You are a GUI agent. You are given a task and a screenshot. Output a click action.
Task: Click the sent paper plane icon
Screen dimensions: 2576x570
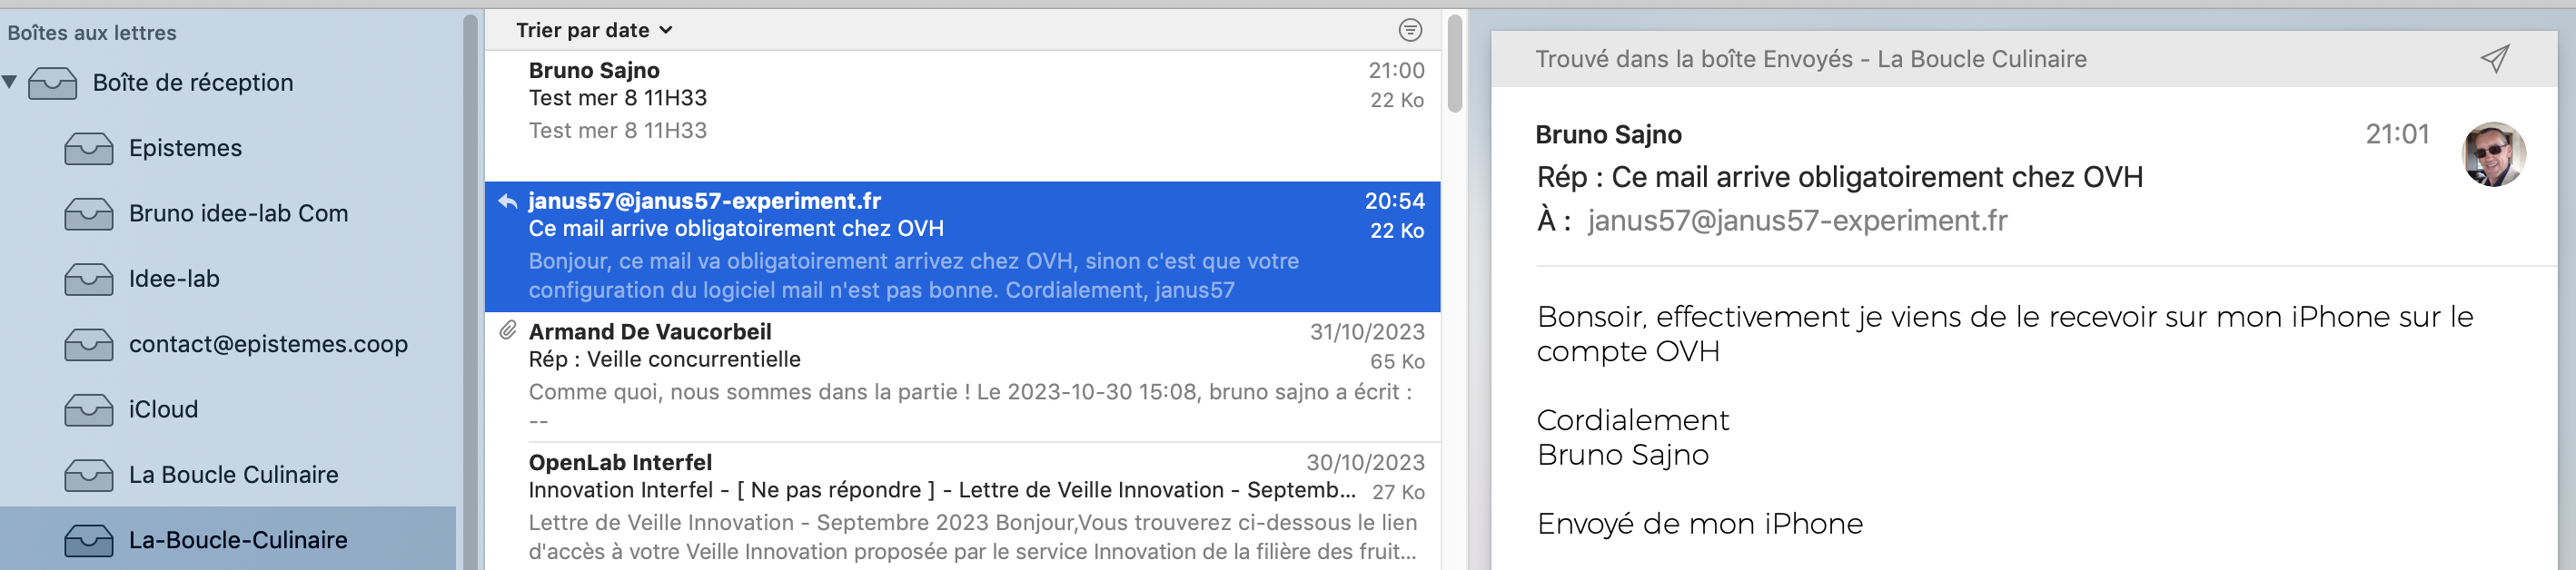coord(2494,59)
